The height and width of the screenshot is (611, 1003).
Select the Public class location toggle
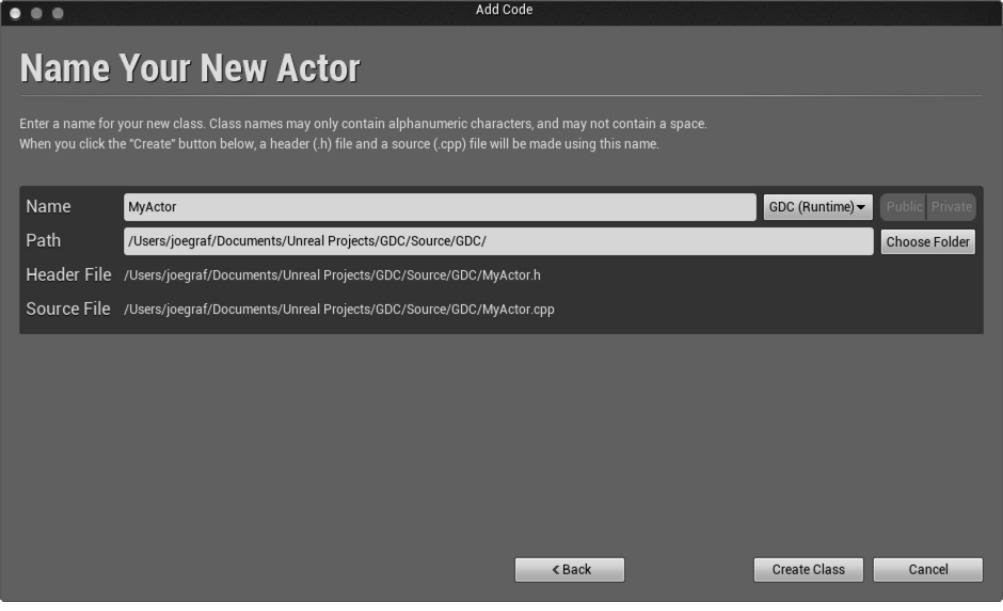[x=903, y=207]
